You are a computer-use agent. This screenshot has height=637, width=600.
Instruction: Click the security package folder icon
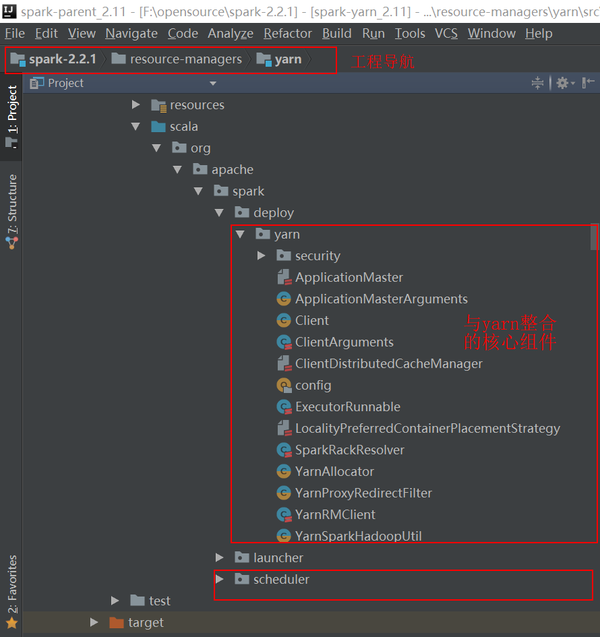[284, 256]
